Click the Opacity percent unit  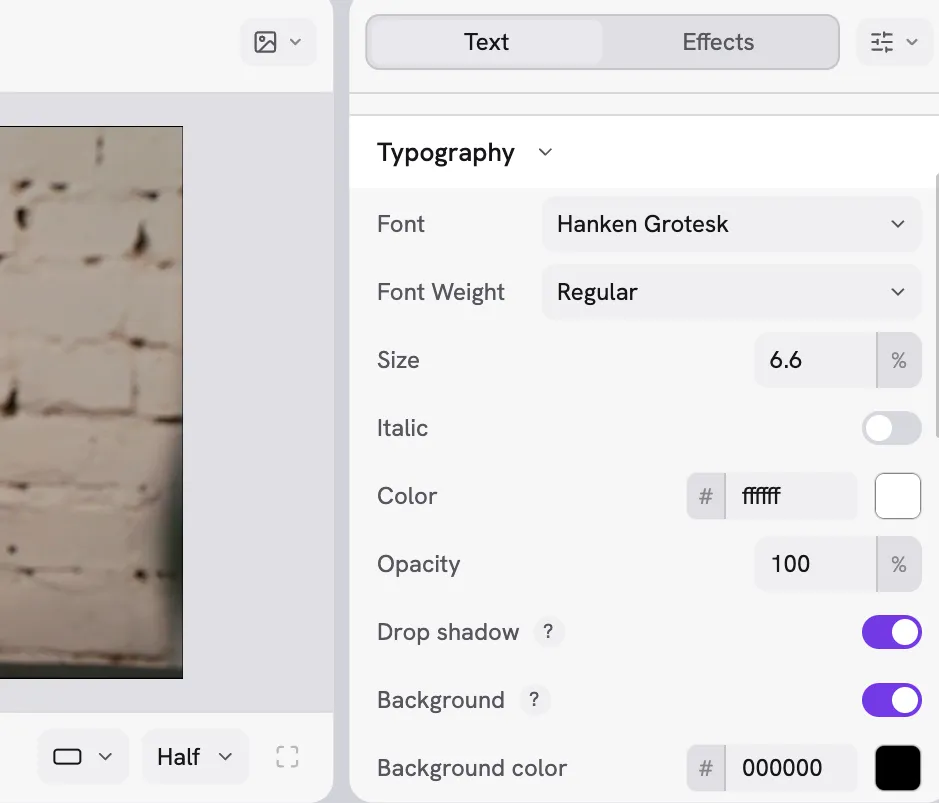point(899,564)
